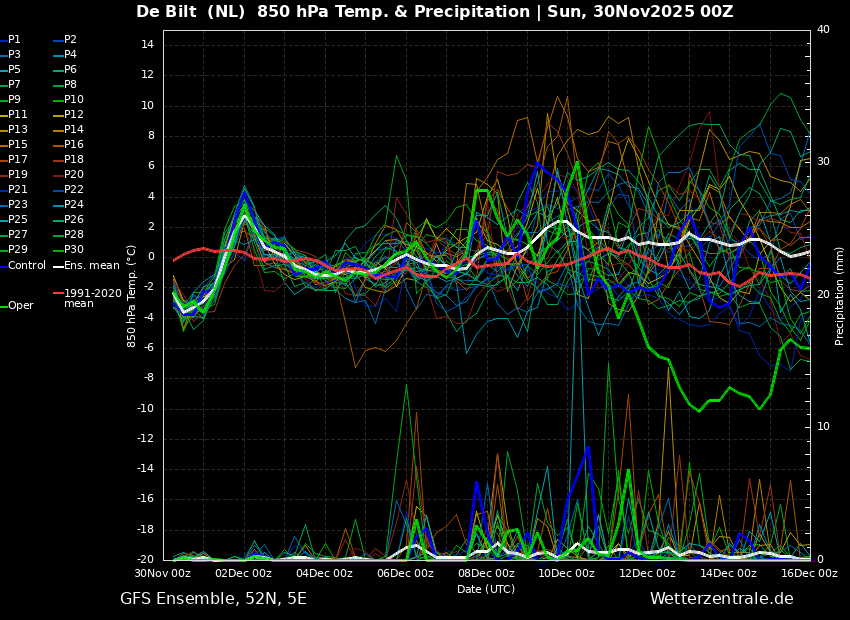Image resolution: width=850 pixels, height=620 pixels.
Task: Click the Wetterzentrale.de watermark text
Action: [x=721, y=599]
